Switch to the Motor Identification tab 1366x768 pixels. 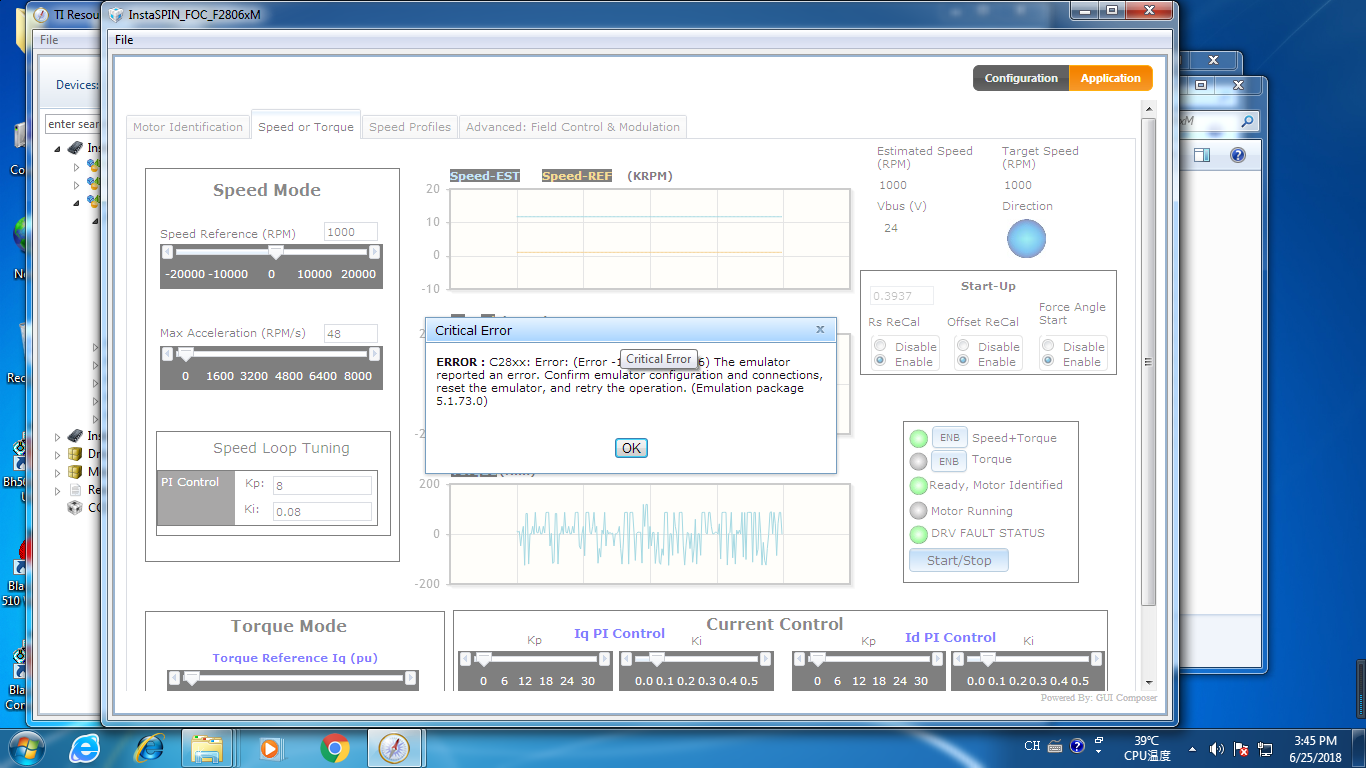(x=186, y=126)
